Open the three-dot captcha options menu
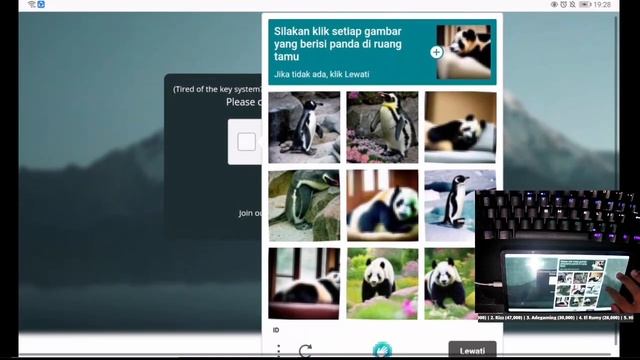The width and height of the screenshot is (640, 360). [278, 351]
